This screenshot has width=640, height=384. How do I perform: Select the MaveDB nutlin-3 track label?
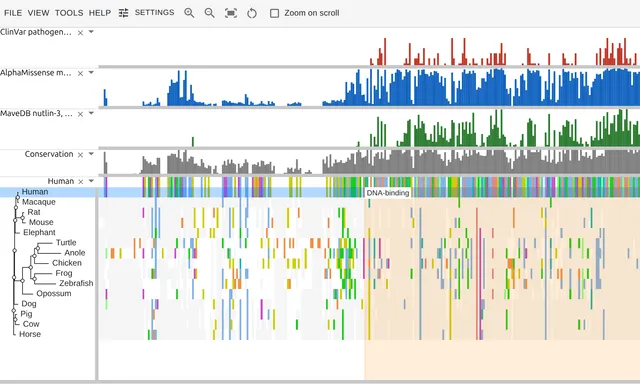pyautogui.click(x=36, y=114)
